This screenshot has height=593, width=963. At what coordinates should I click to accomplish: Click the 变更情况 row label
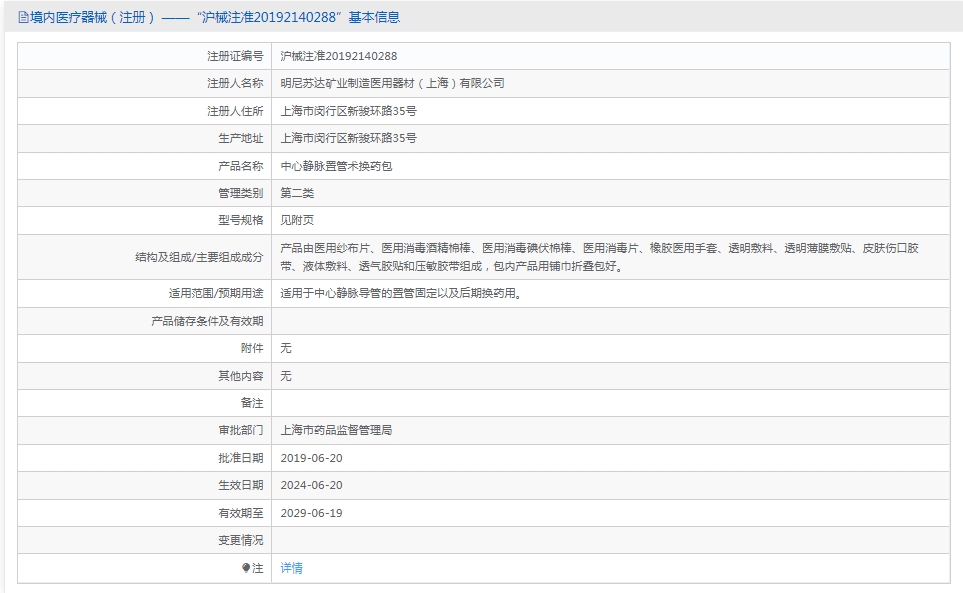click(241, 540)
